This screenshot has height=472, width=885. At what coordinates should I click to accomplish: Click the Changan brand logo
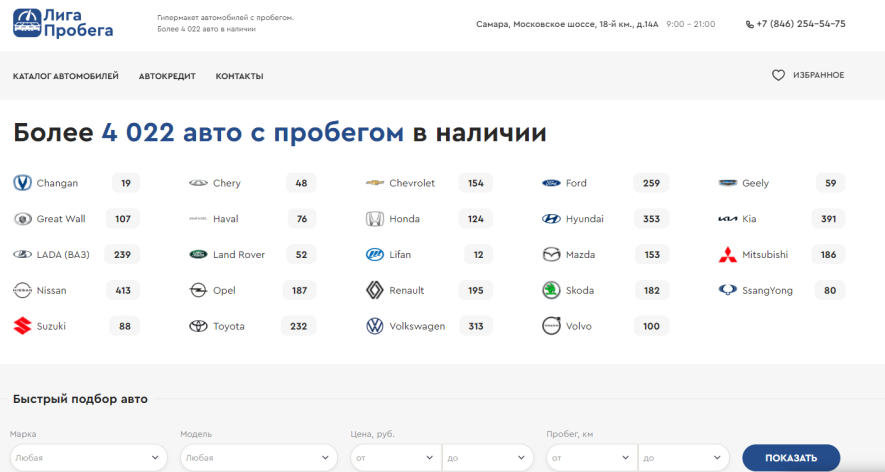[23, 183]
